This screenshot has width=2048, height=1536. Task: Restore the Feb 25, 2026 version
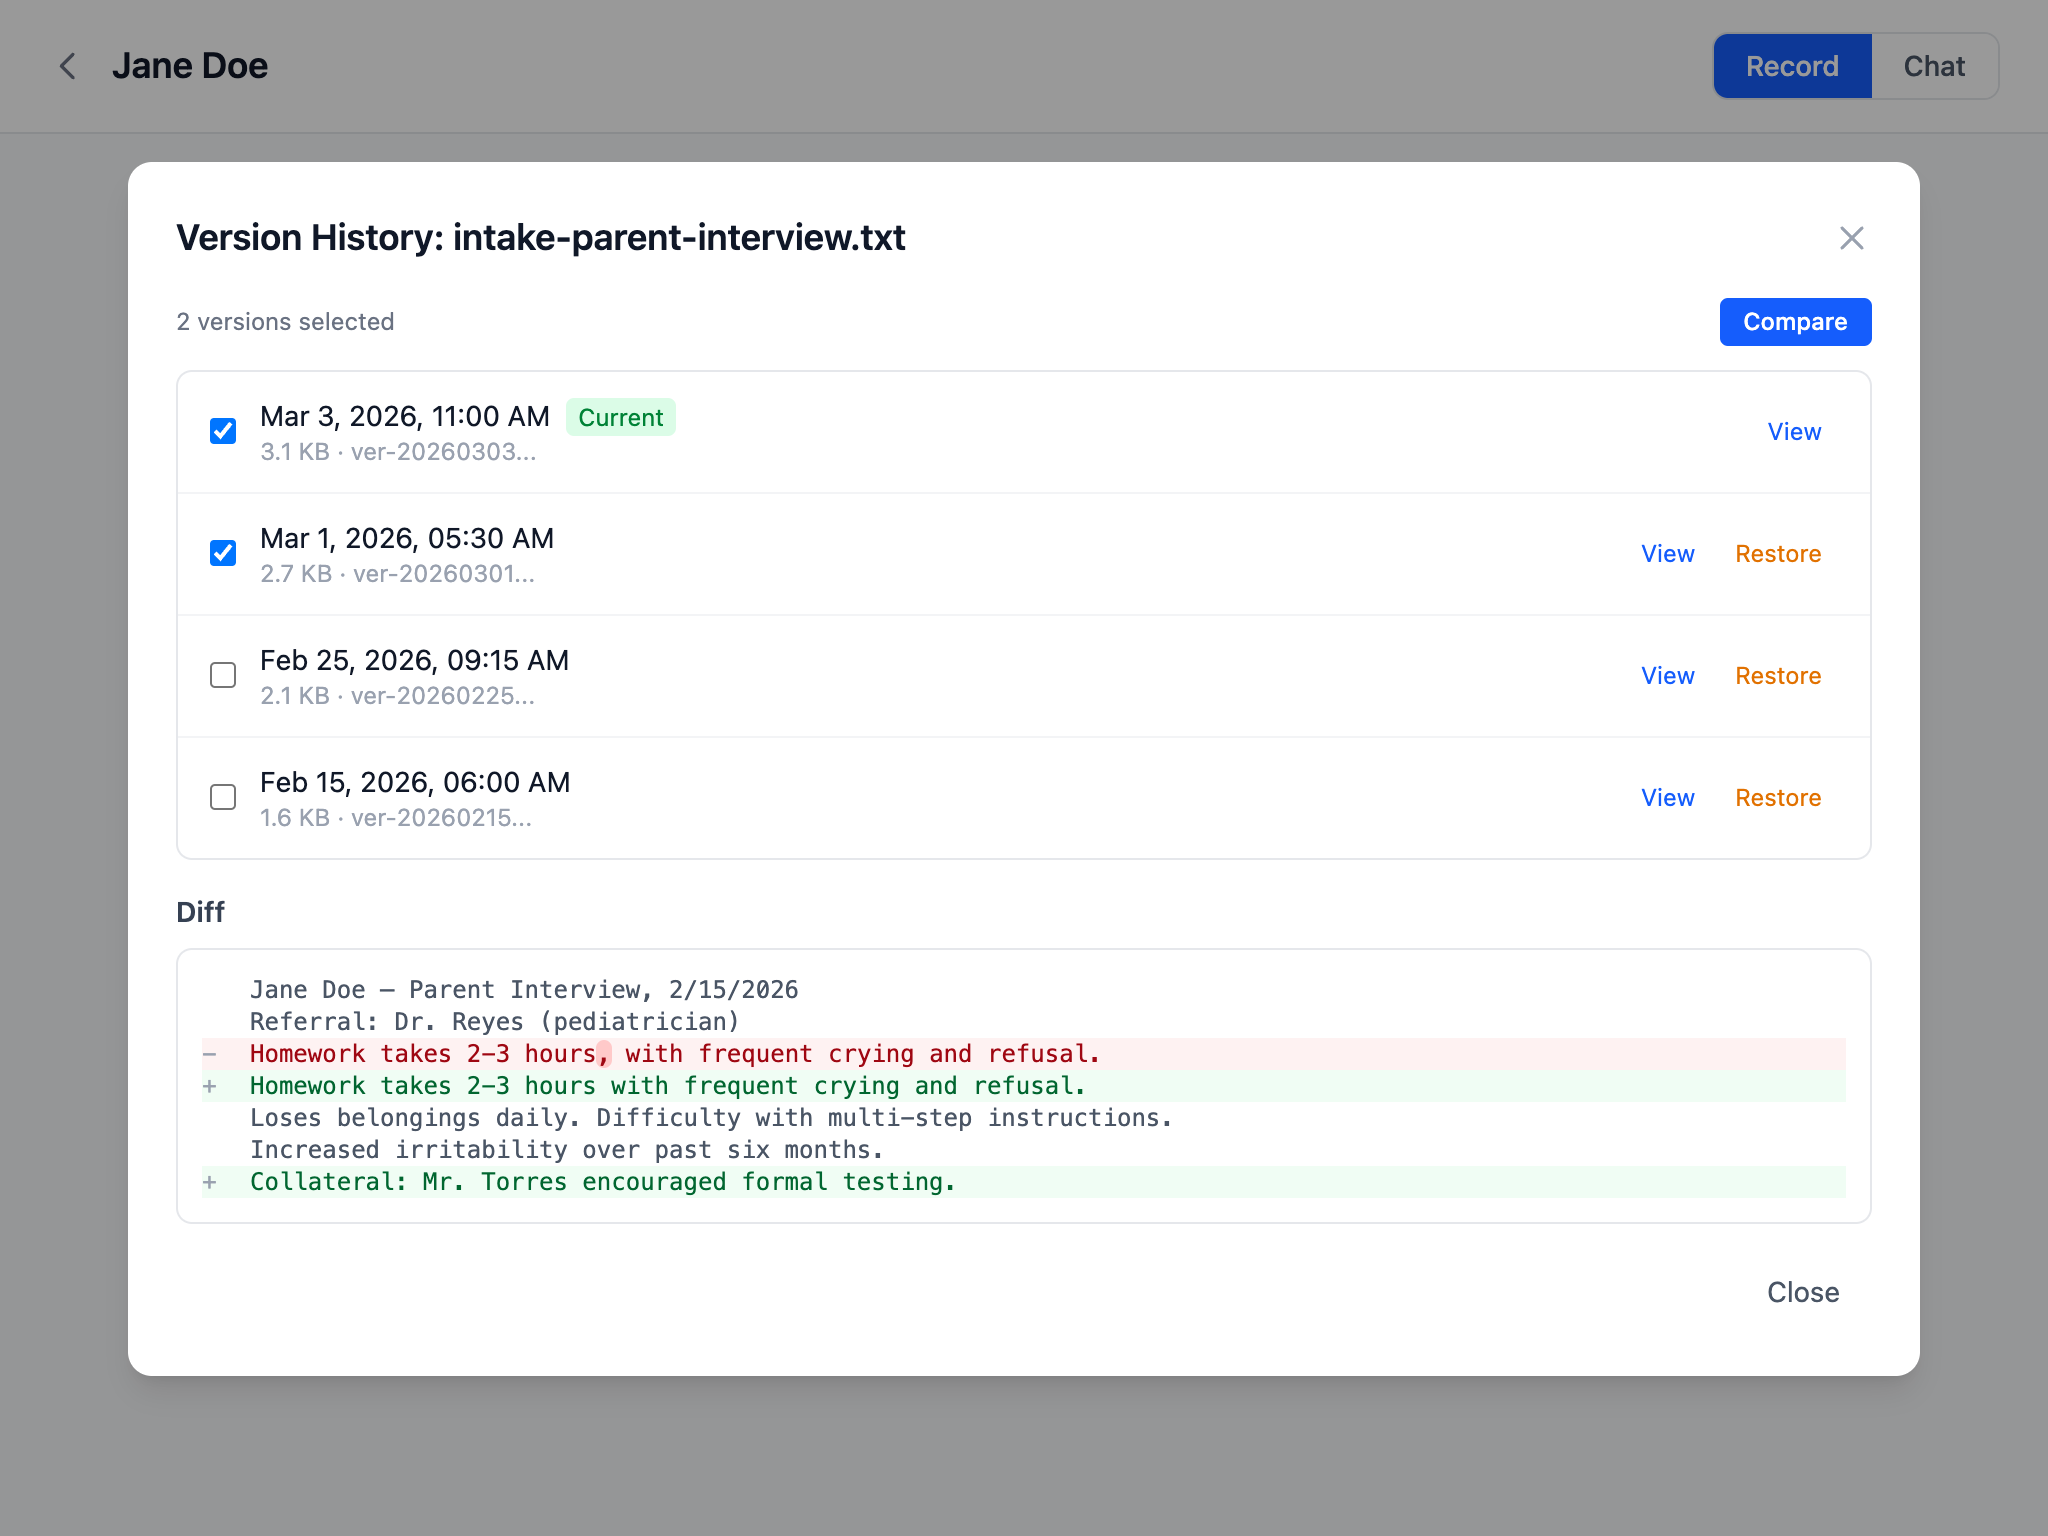coord(1778,675)
